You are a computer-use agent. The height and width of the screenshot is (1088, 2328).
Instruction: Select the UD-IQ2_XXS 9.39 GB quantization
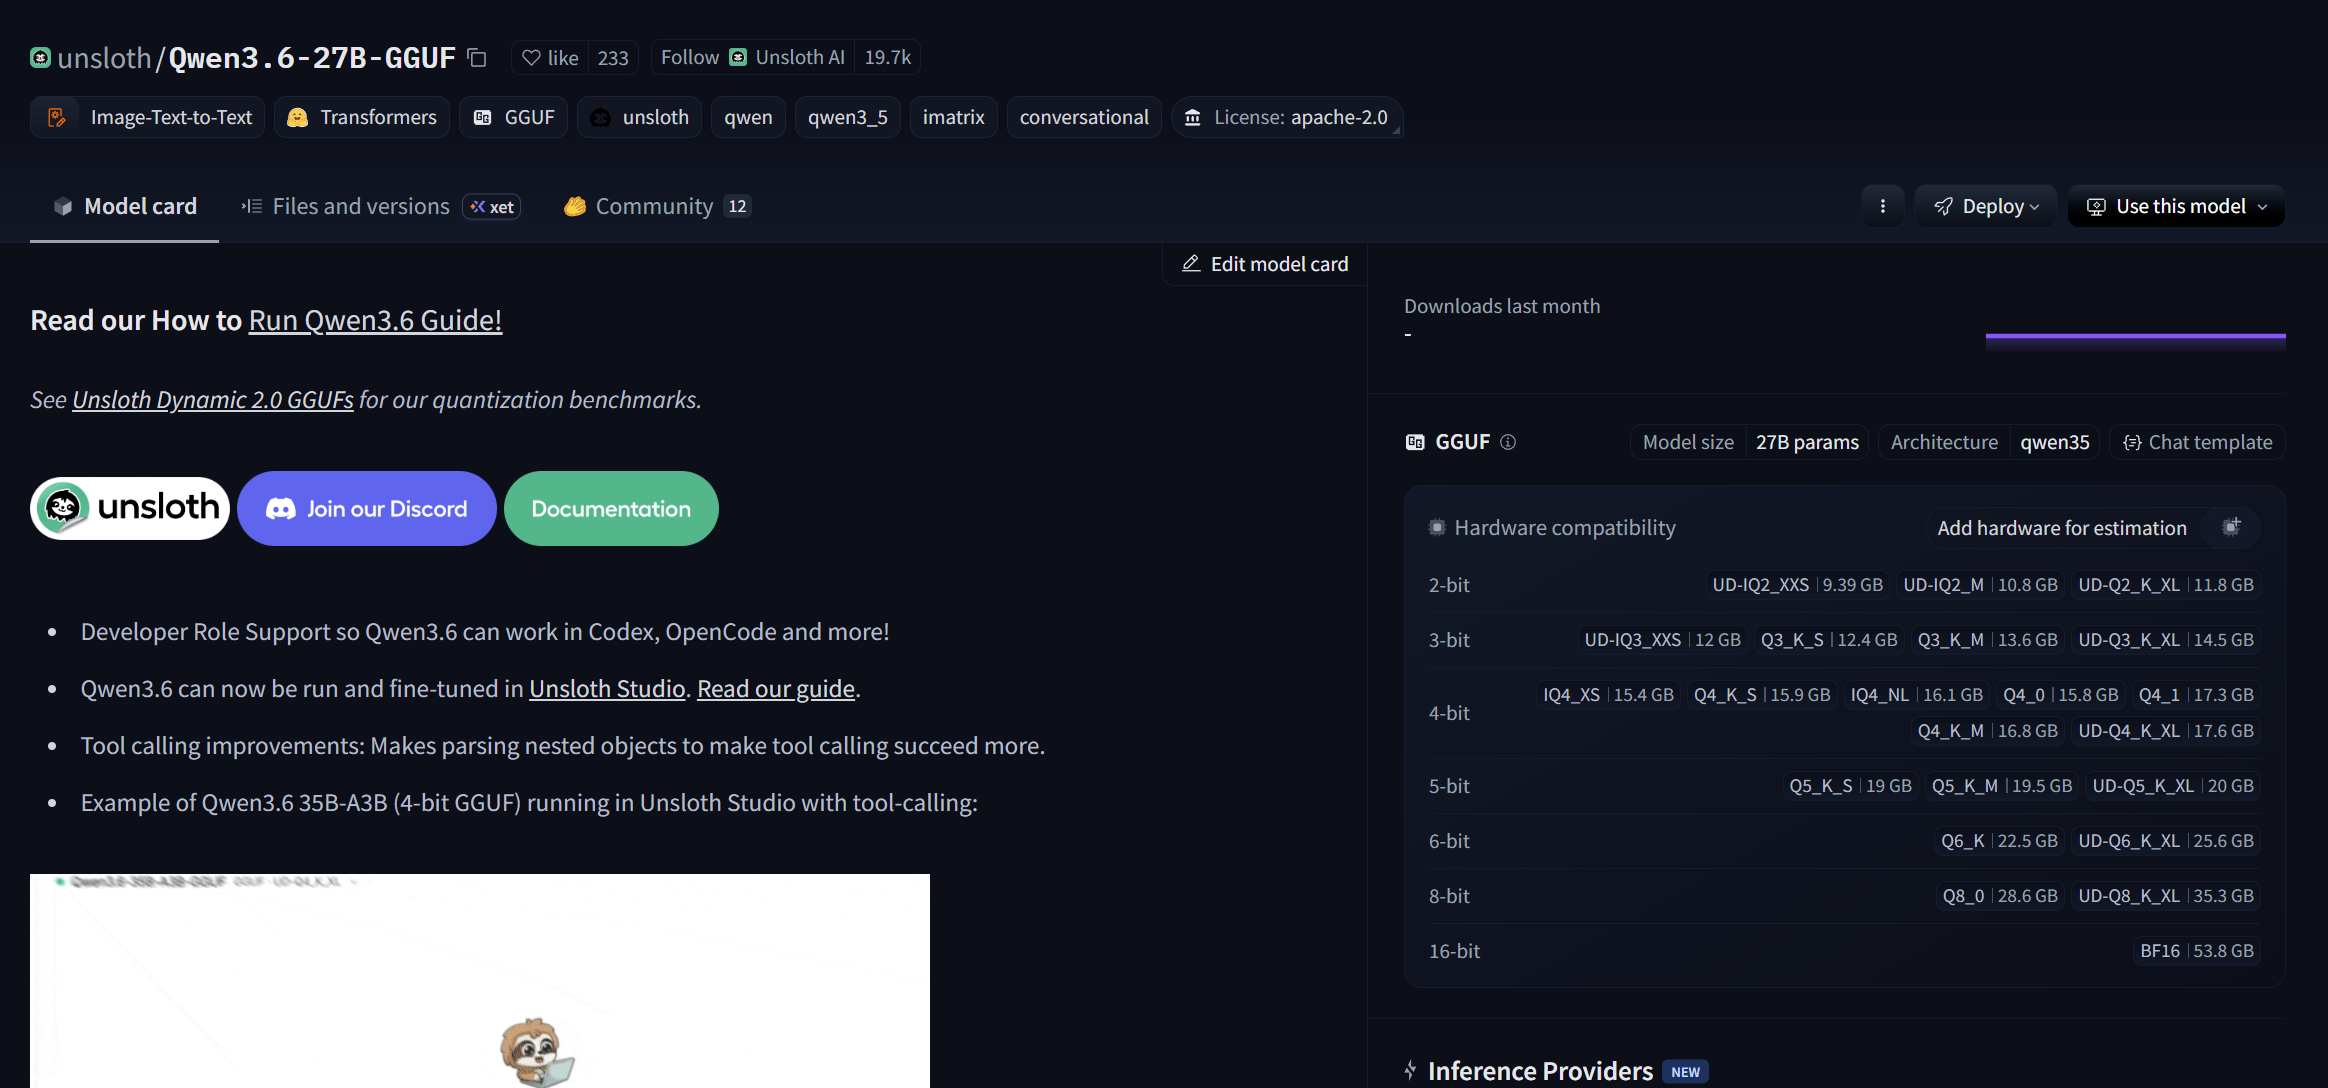tap(1797, 585)
